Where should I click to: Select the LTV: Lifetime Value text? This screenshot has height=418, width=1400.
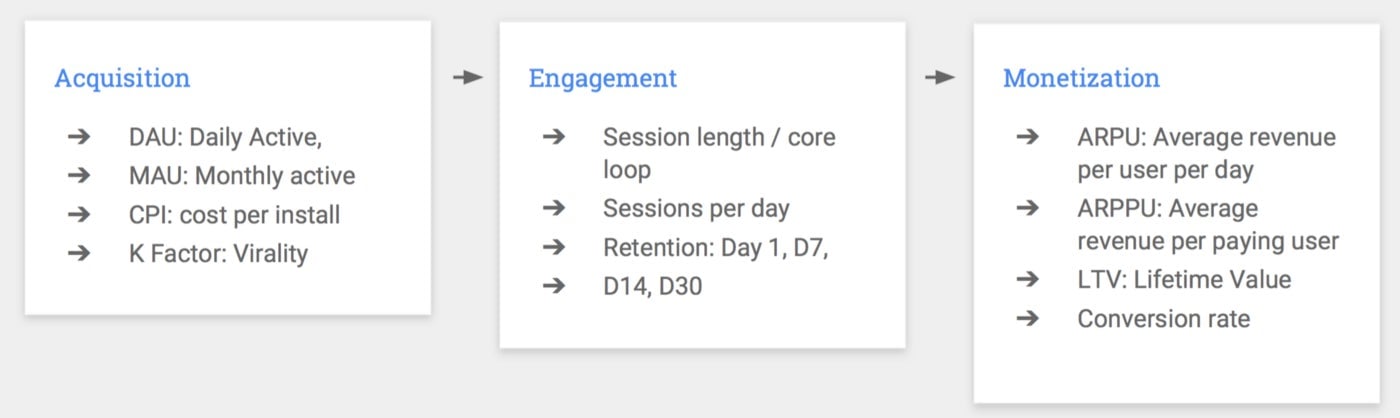(x=1184, y=280)
